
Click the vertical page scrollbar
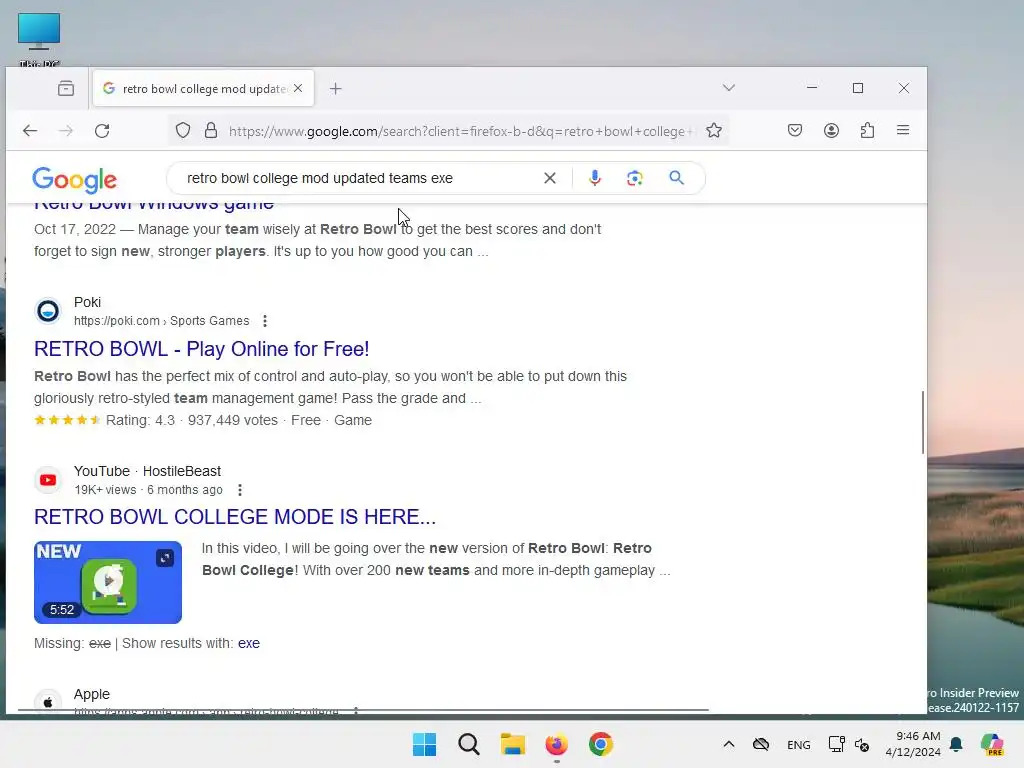click(923, 422)
